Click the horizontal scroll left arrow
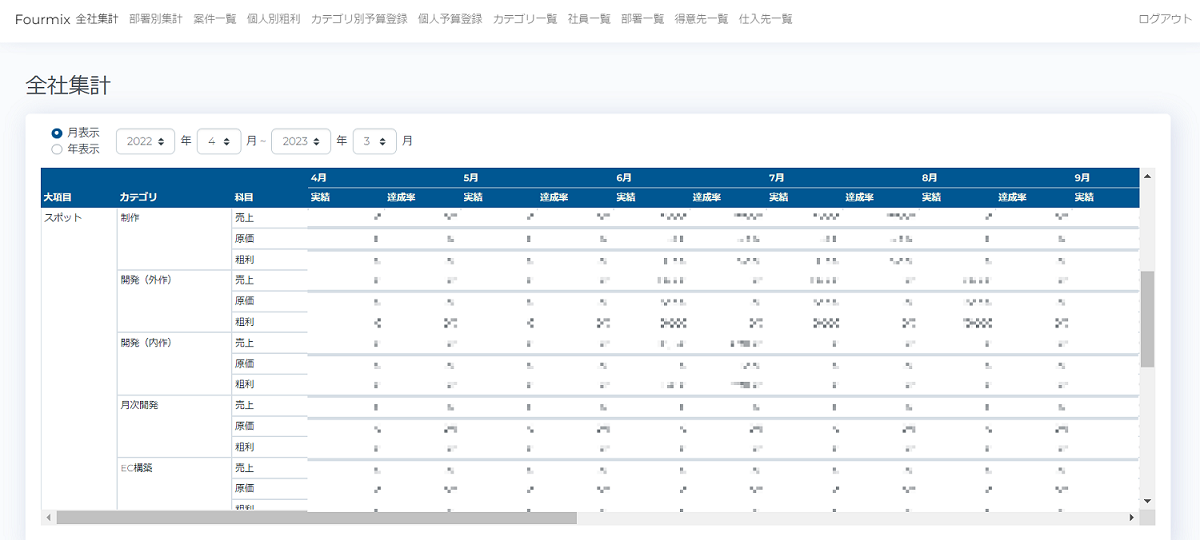The image size is (1200, 540). (x=48, y=518)
